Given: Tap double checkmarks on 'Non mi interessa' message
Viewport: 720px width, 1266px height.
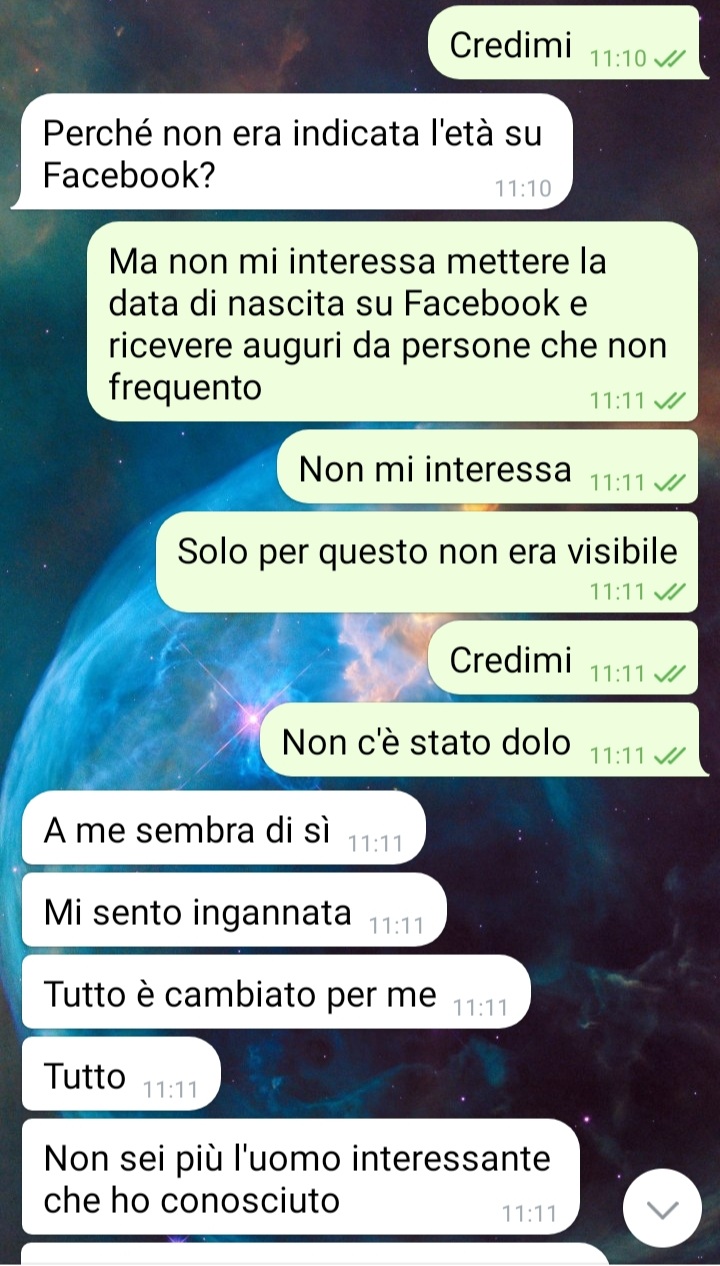Looking at the screenshot, I should 669,483.
